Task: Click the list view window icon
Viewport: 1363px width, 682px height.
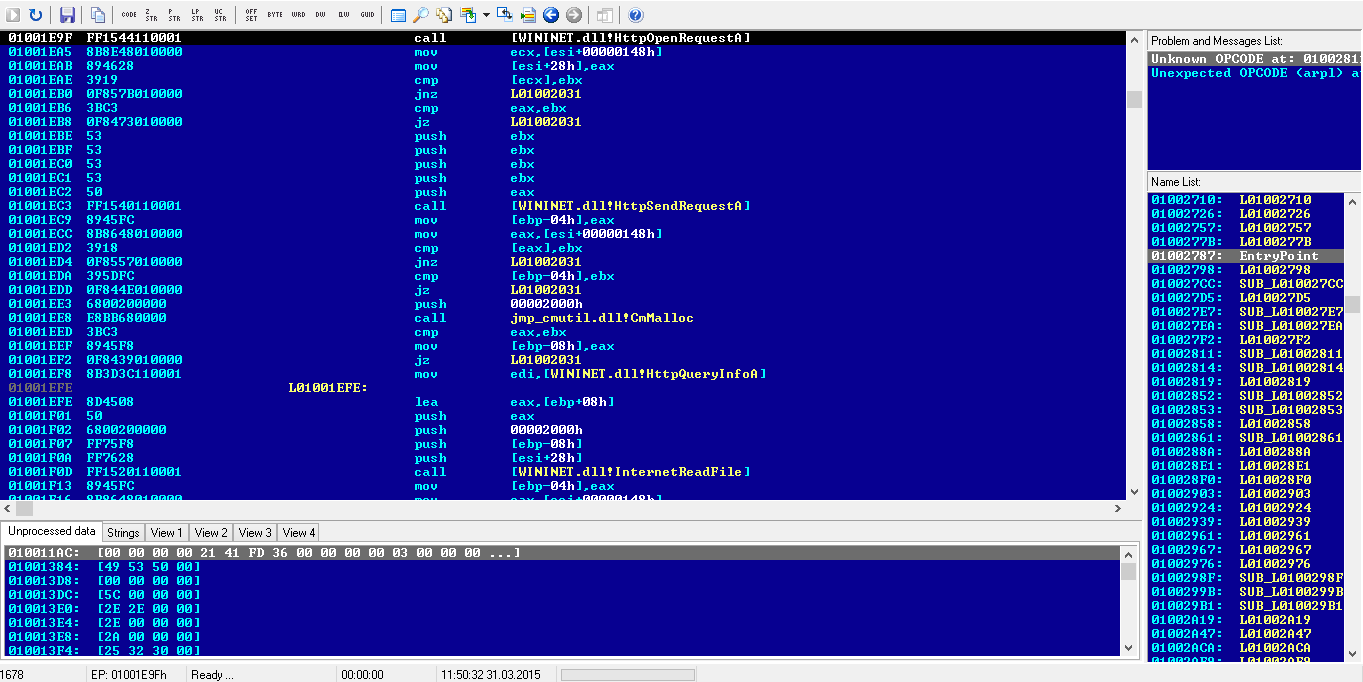Action: 398,15
